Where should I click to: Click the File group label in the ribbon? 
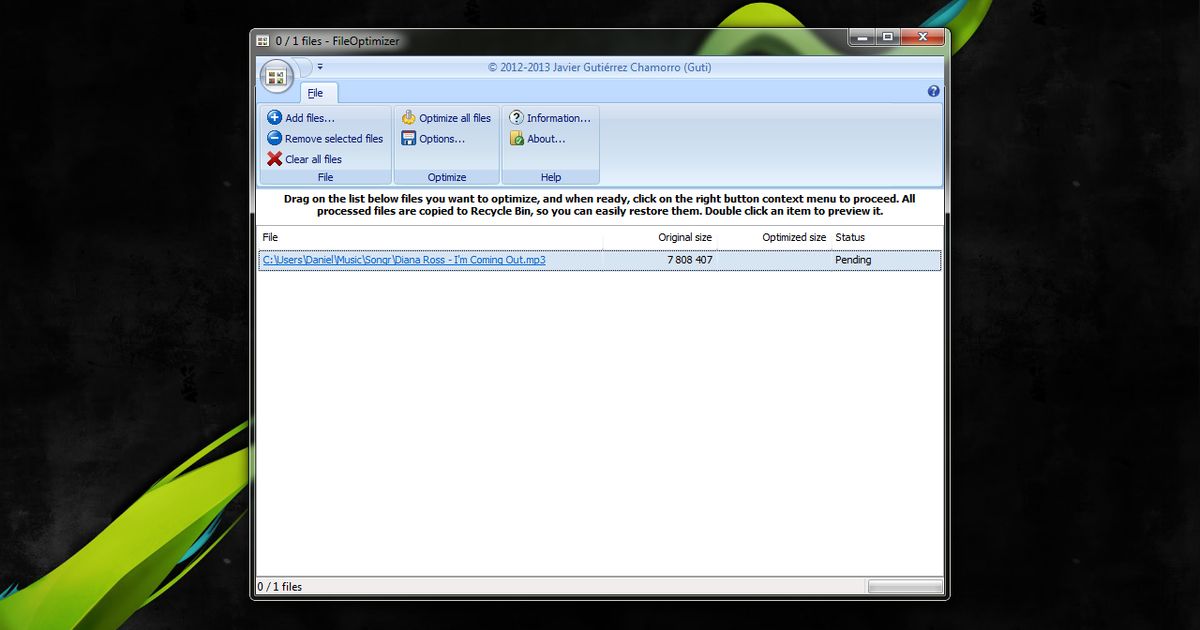tap(325, 177)
